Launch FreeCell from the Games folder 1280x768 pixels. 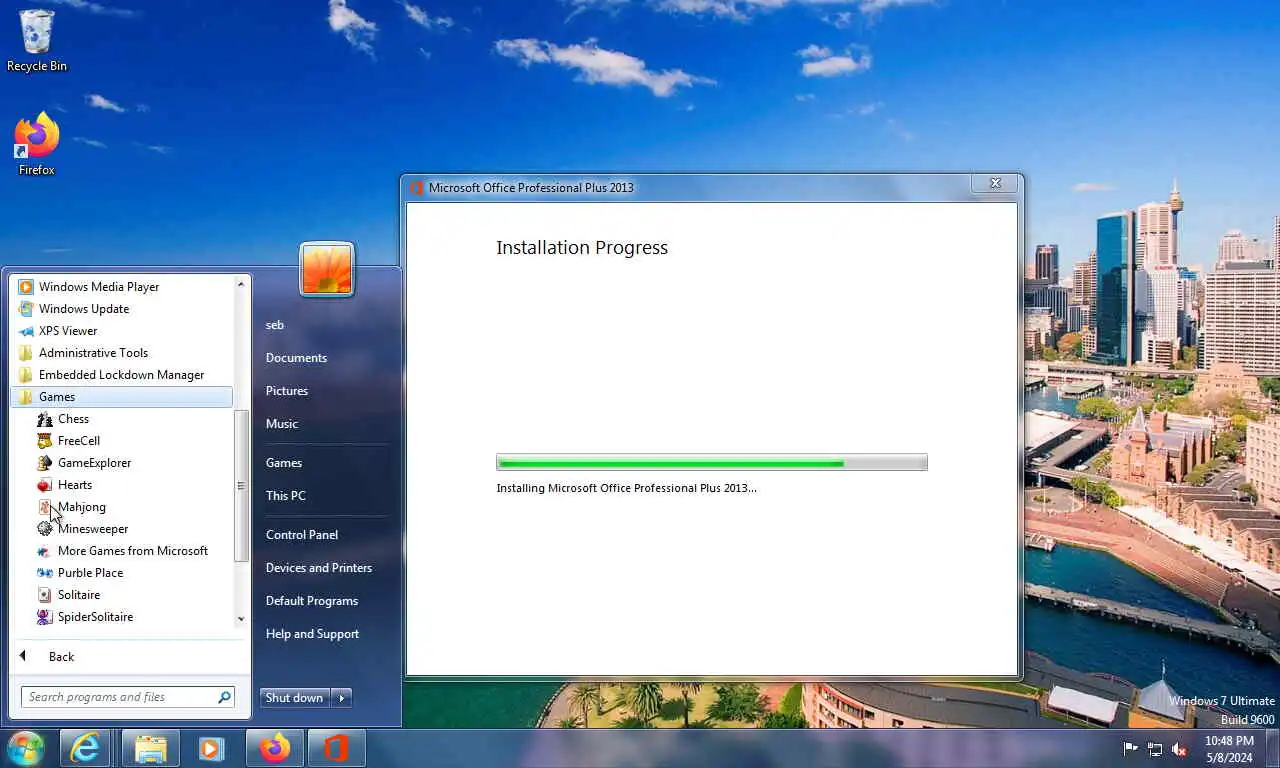point(78,441)
